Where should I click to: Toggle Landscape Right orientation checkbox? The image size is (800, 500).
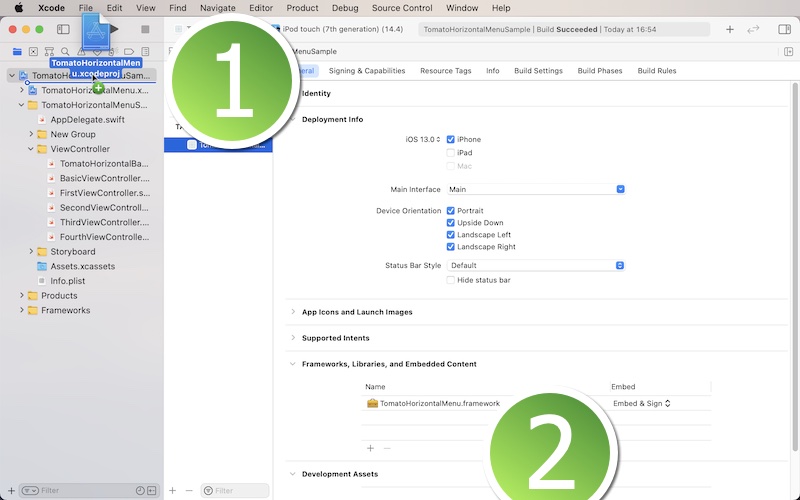[451, 247]
